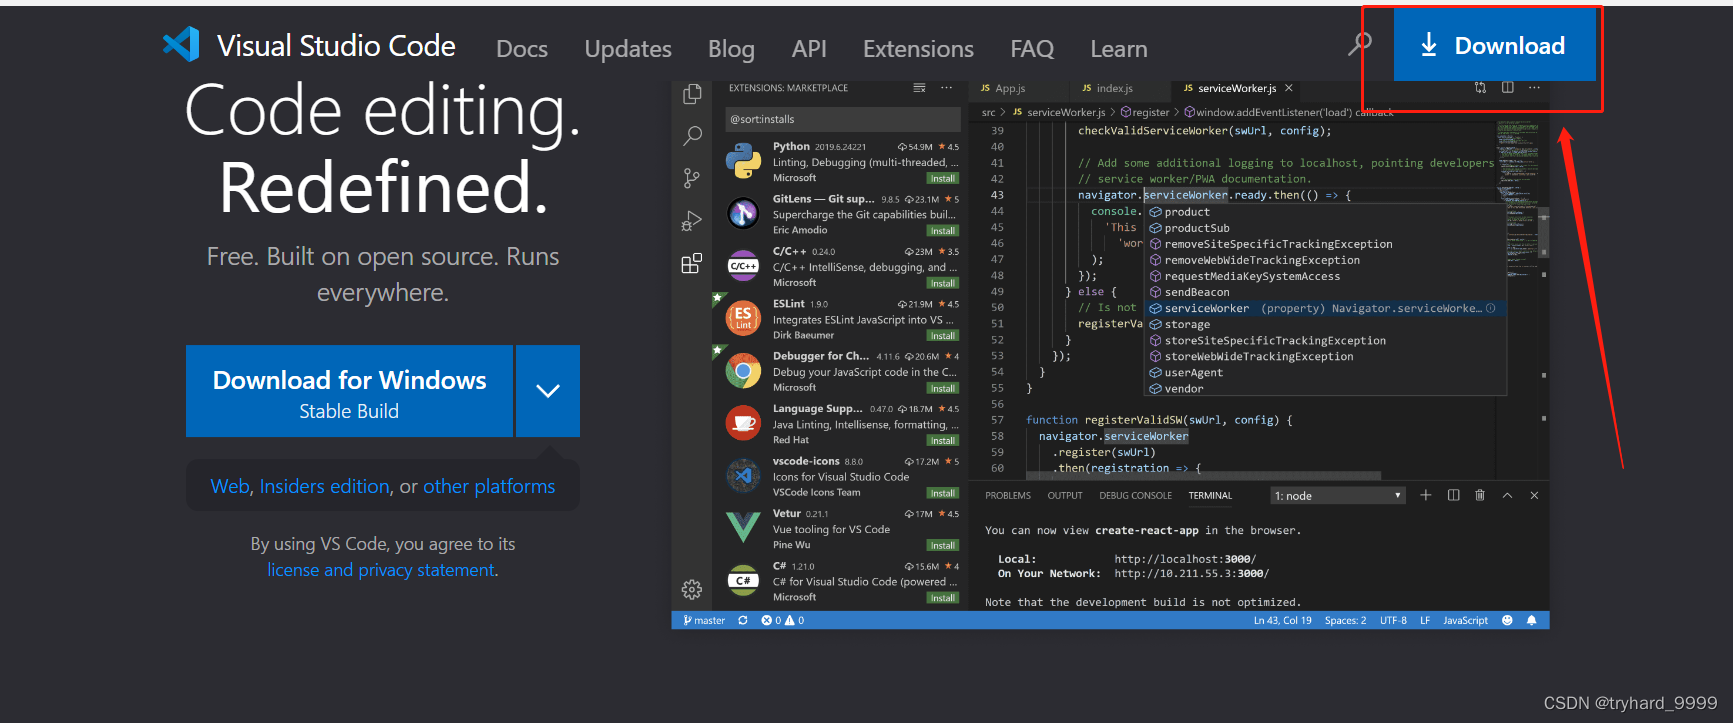Image resolution: width=1733 pixels, height=723 pixels.
Task: Click 'UTF-8' encoding status entry
Action: [1393, 620]
